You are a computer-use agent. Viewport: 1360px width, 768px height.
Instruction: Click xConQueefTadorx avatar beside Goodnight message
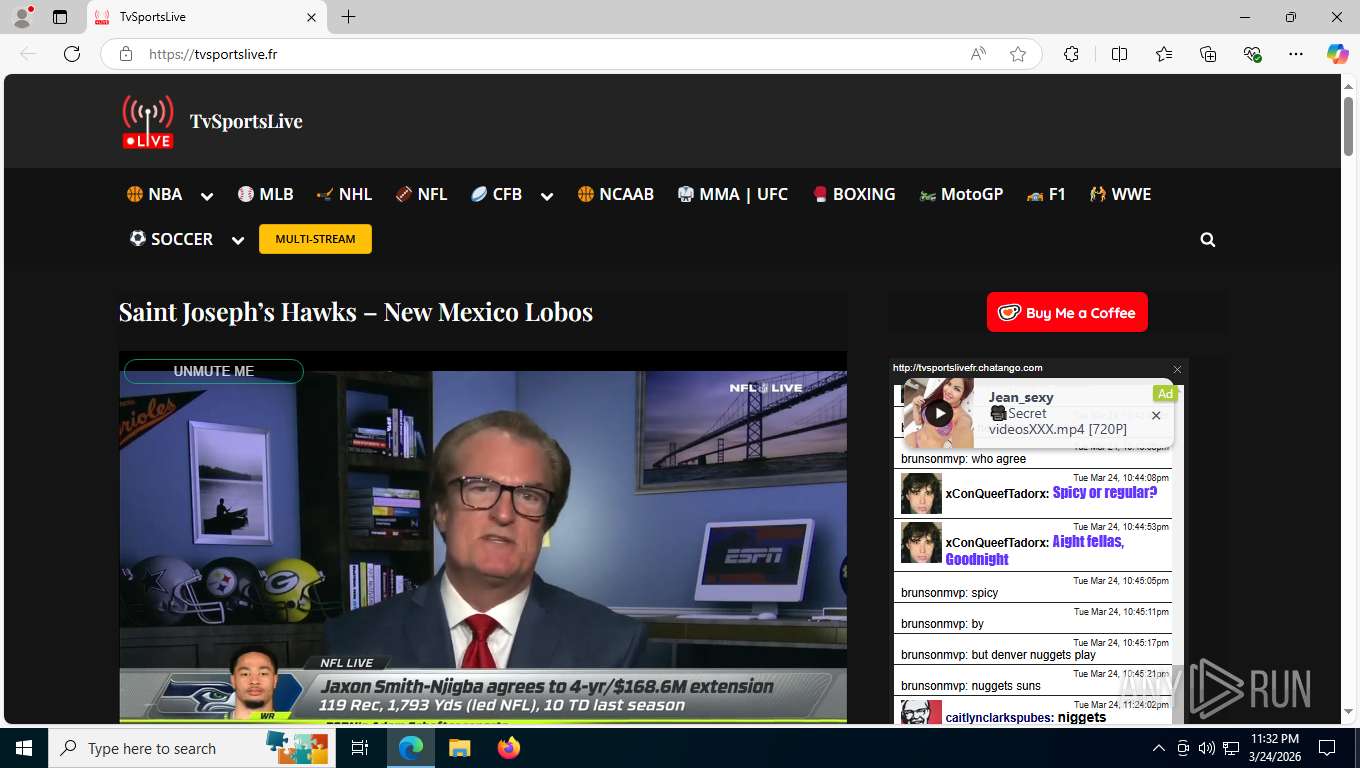coord(921,543)
